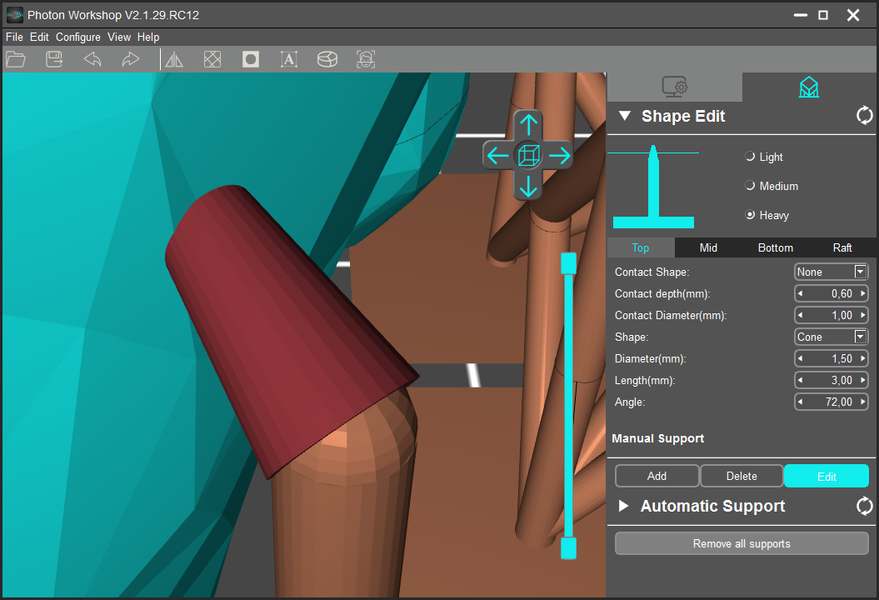Image resolution: width=879 pixels, height=600 pixels.
Task: Switch to the support editing panel icon
Action: tap(809, 87)
